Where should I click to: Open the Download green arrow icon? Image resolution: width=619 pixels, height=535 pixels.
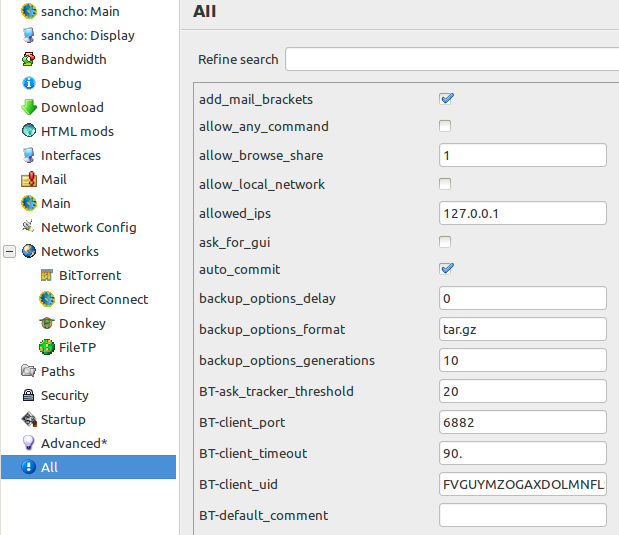click(x=28, y=107)
